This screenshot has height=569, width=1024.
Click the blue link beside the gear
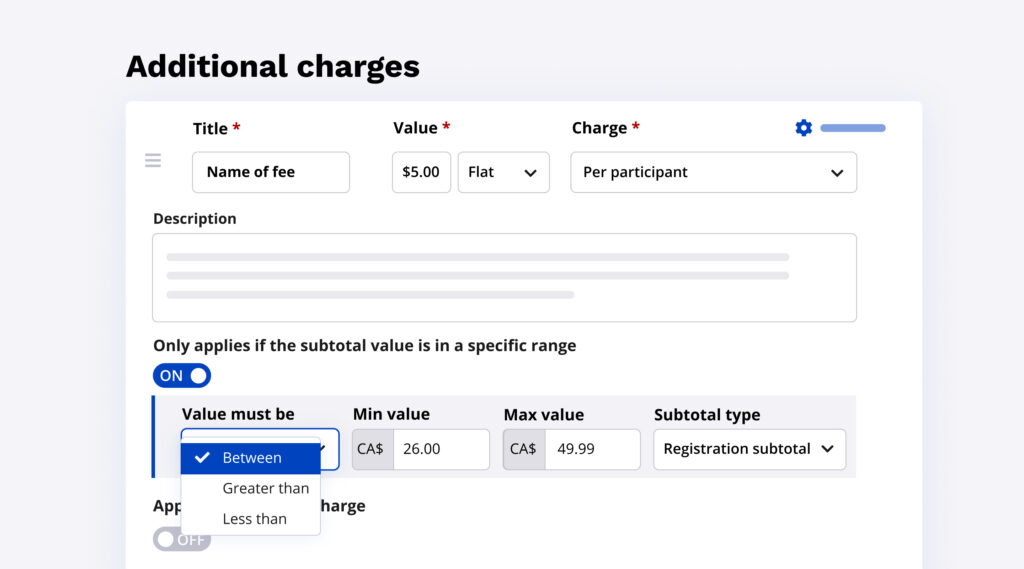(x=852, y=128)
